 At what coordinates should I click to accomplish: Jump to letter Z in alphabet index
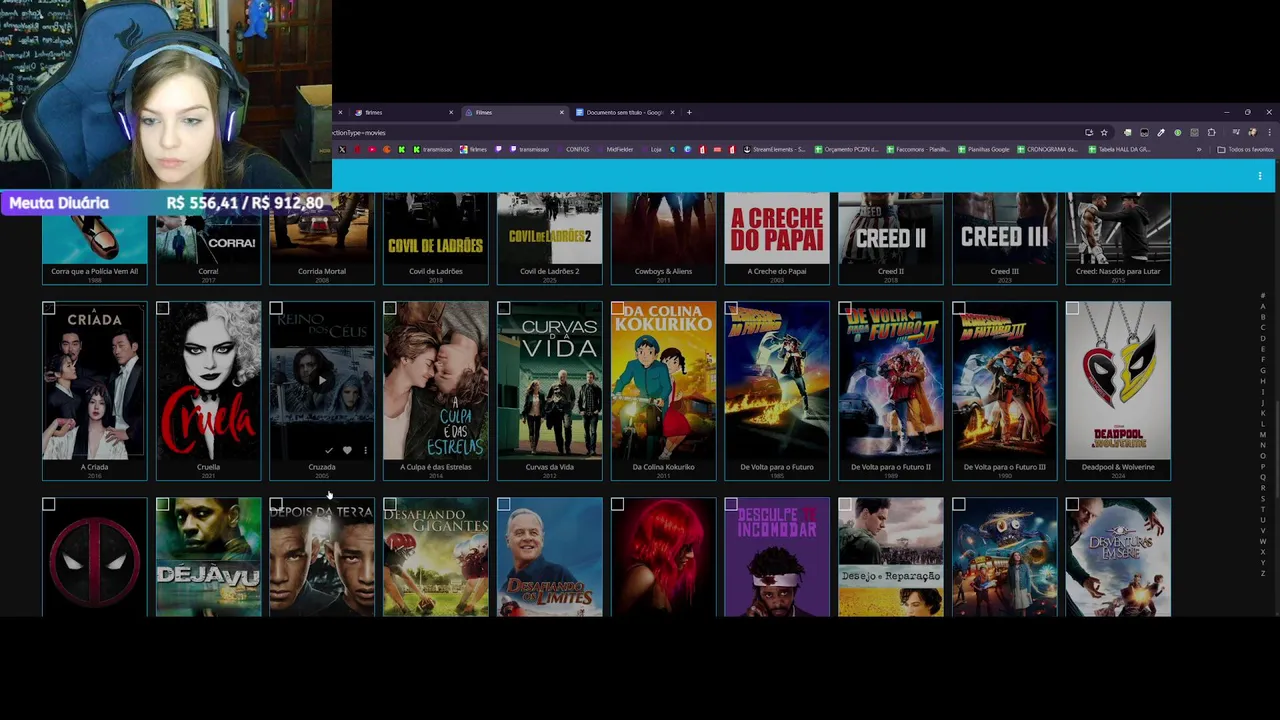pyautogui.click(x=1263, y=573)
